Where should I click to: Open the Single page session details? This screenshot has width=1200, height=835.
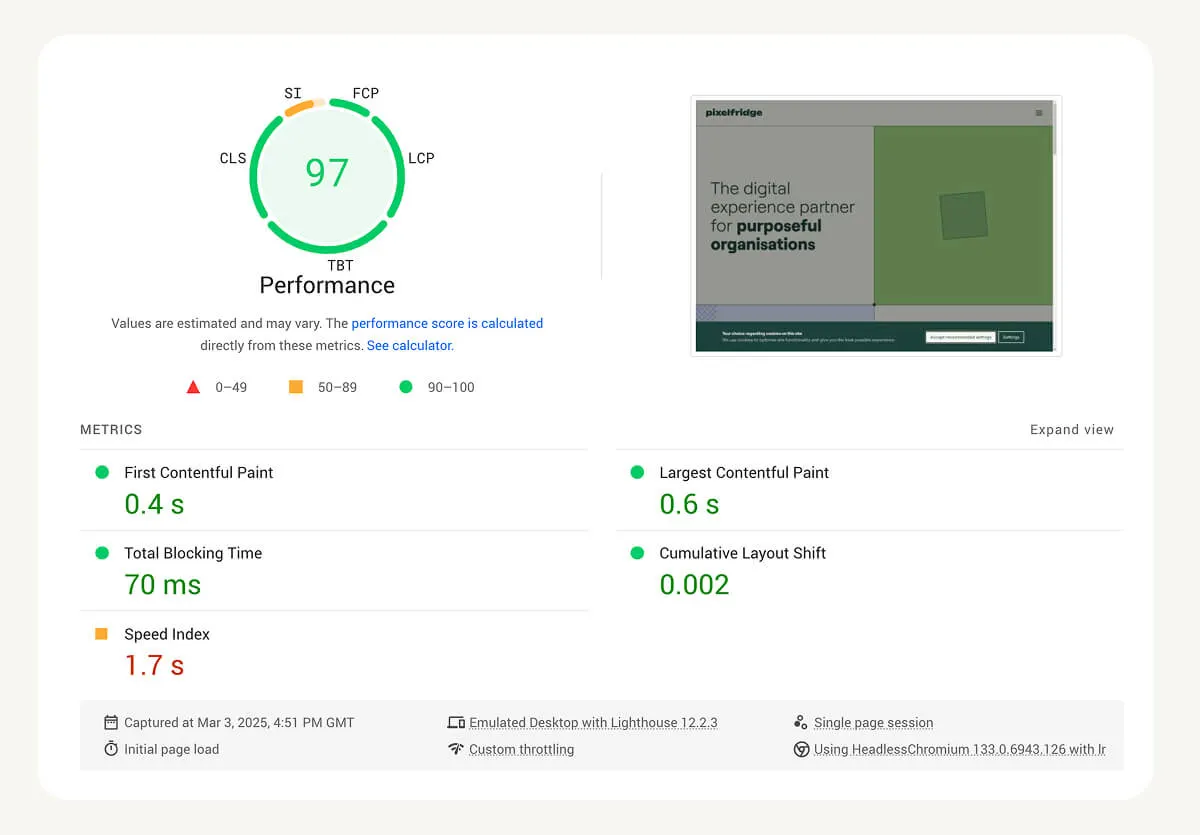pos(873,722)
